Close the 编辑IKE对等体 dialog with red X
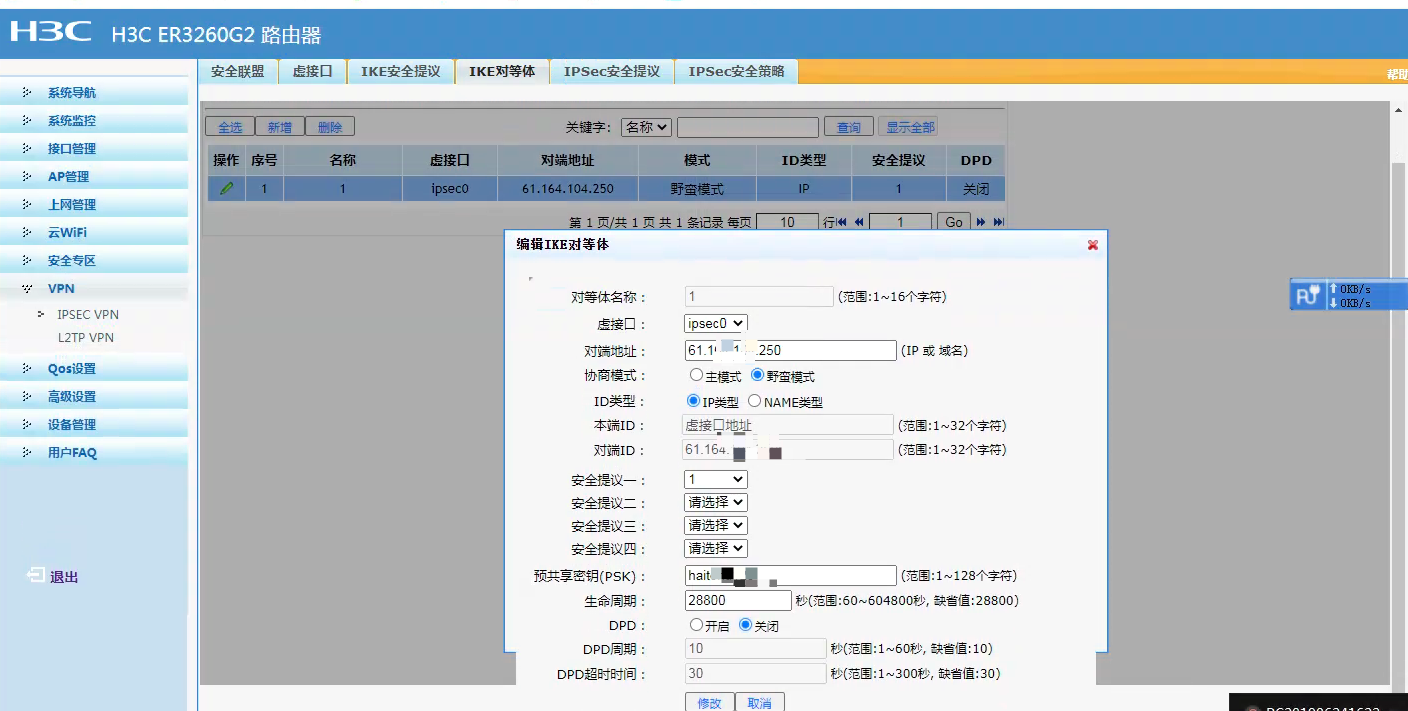The image size is (1408, 711). 1092,244
